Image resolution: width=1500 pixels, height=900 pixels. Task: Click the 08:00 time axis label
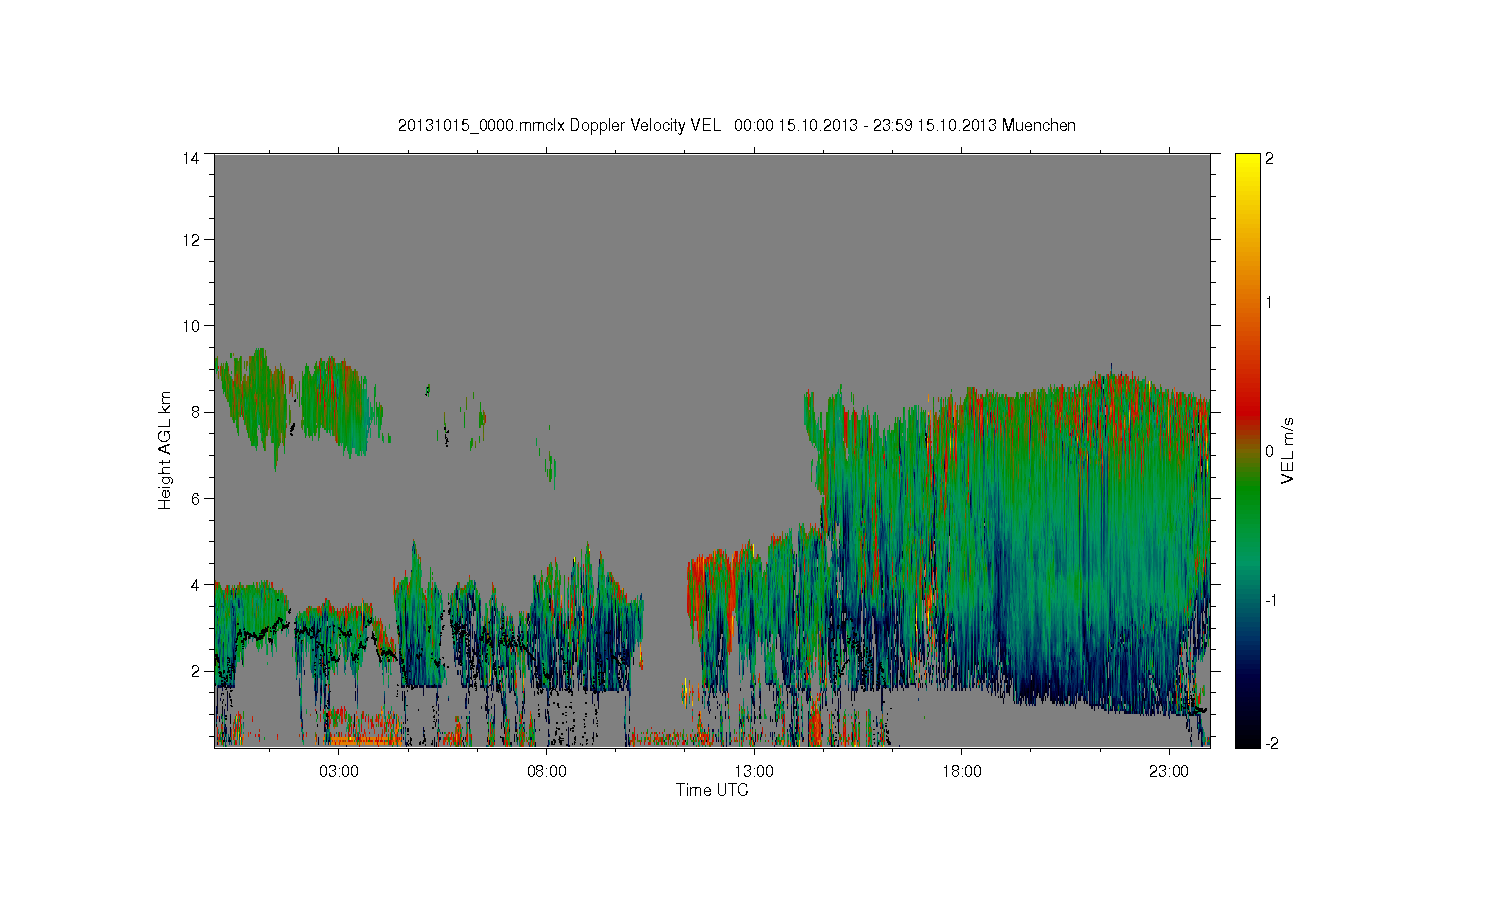click(x=547, y=772)
